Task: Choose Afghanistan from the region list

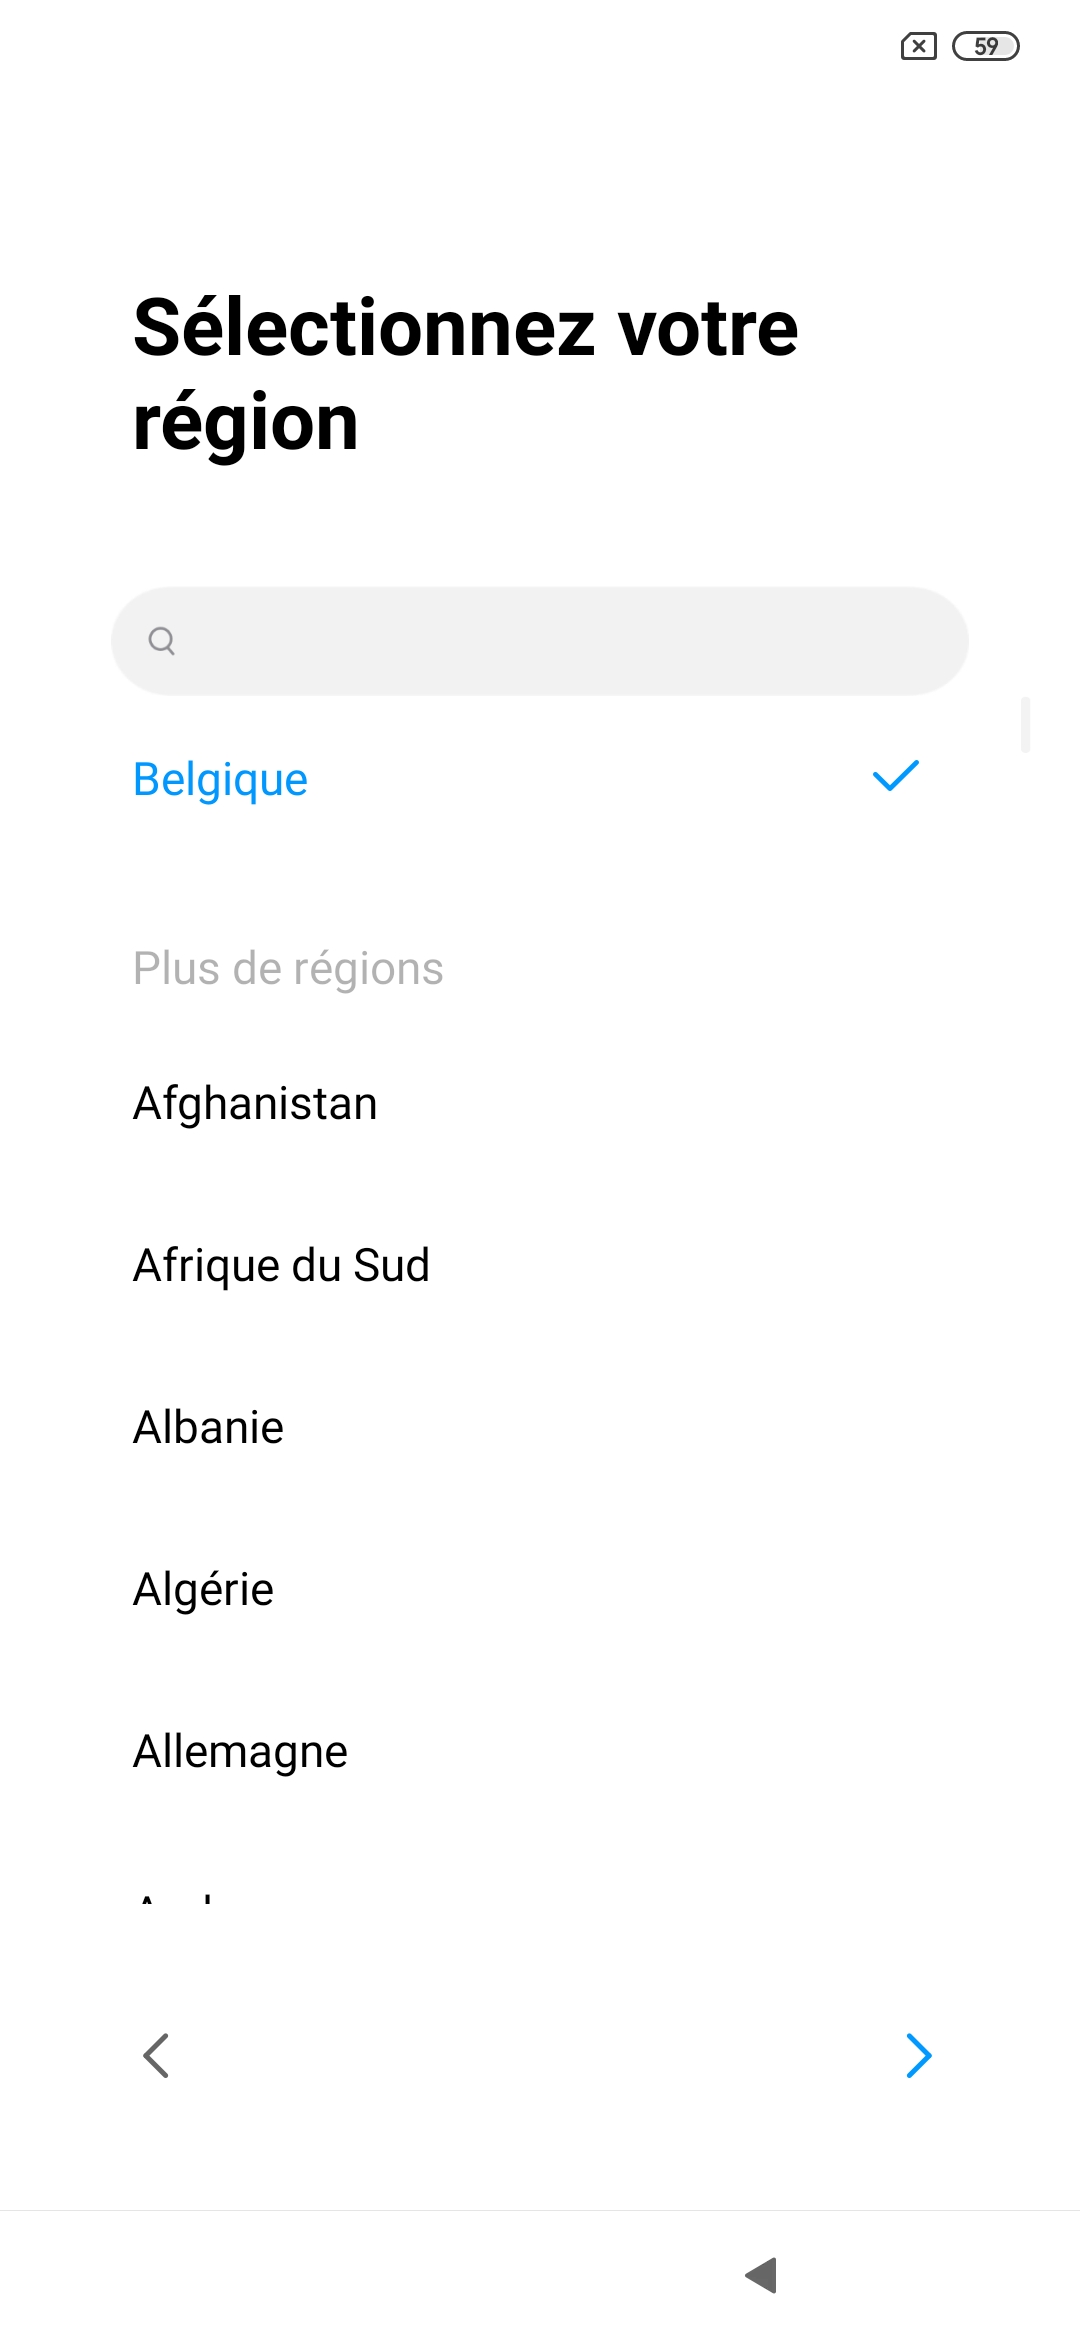Action: [255, 1104]
